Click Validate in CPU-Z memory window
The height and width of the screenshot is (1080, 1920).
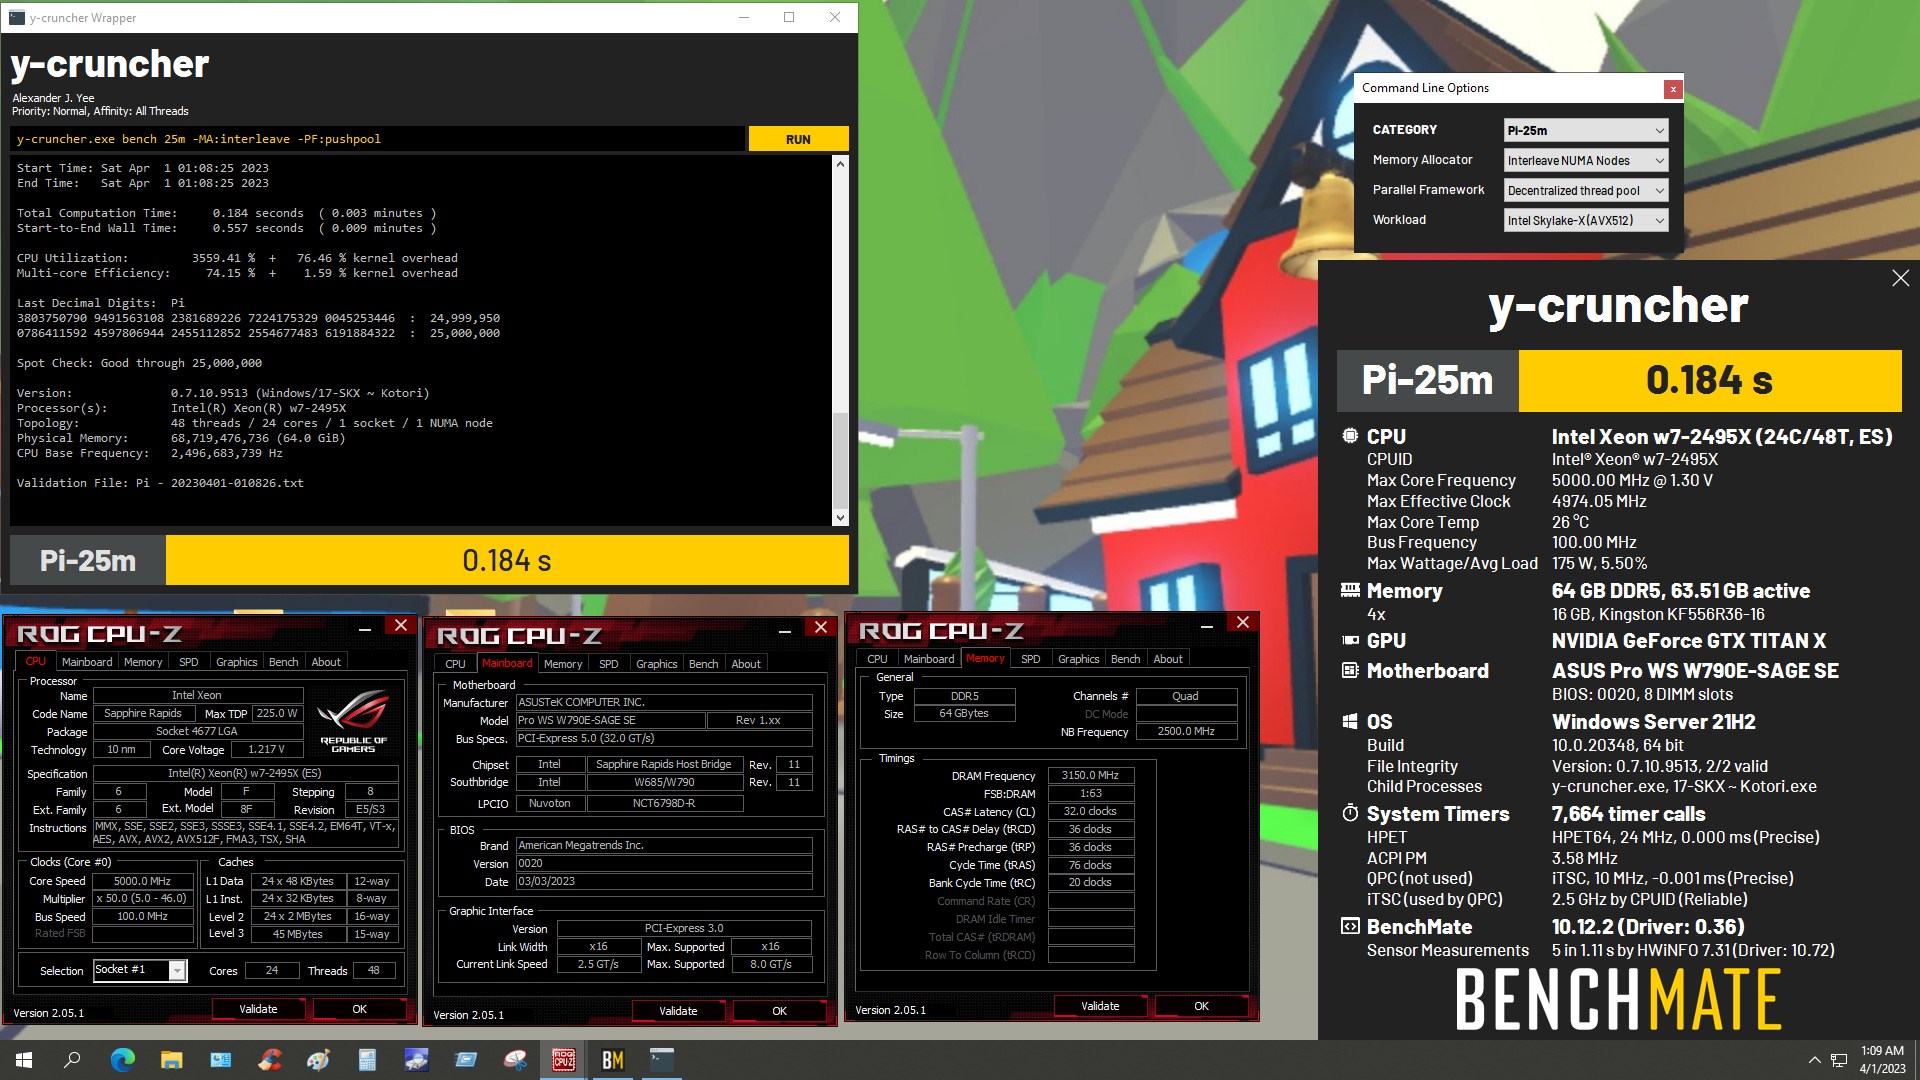point(1100,1006)
